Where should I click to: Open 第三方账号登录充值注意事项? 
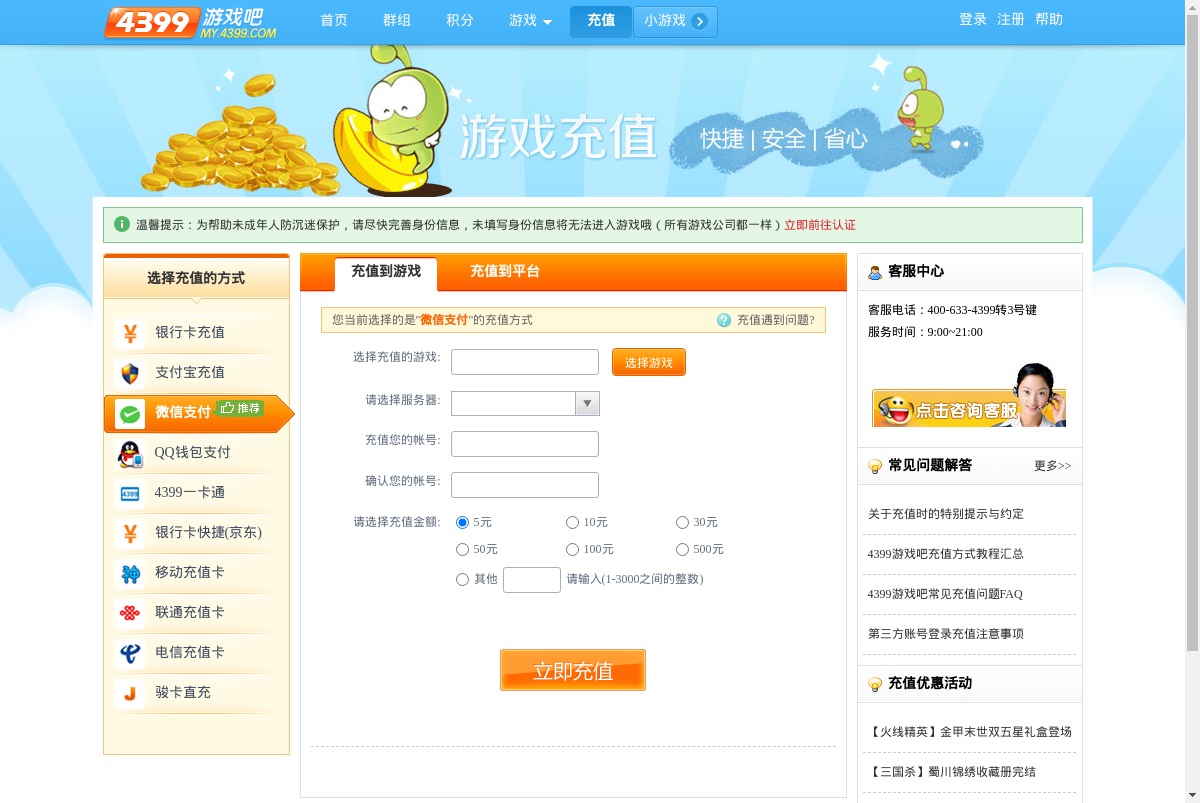point(946,634)
